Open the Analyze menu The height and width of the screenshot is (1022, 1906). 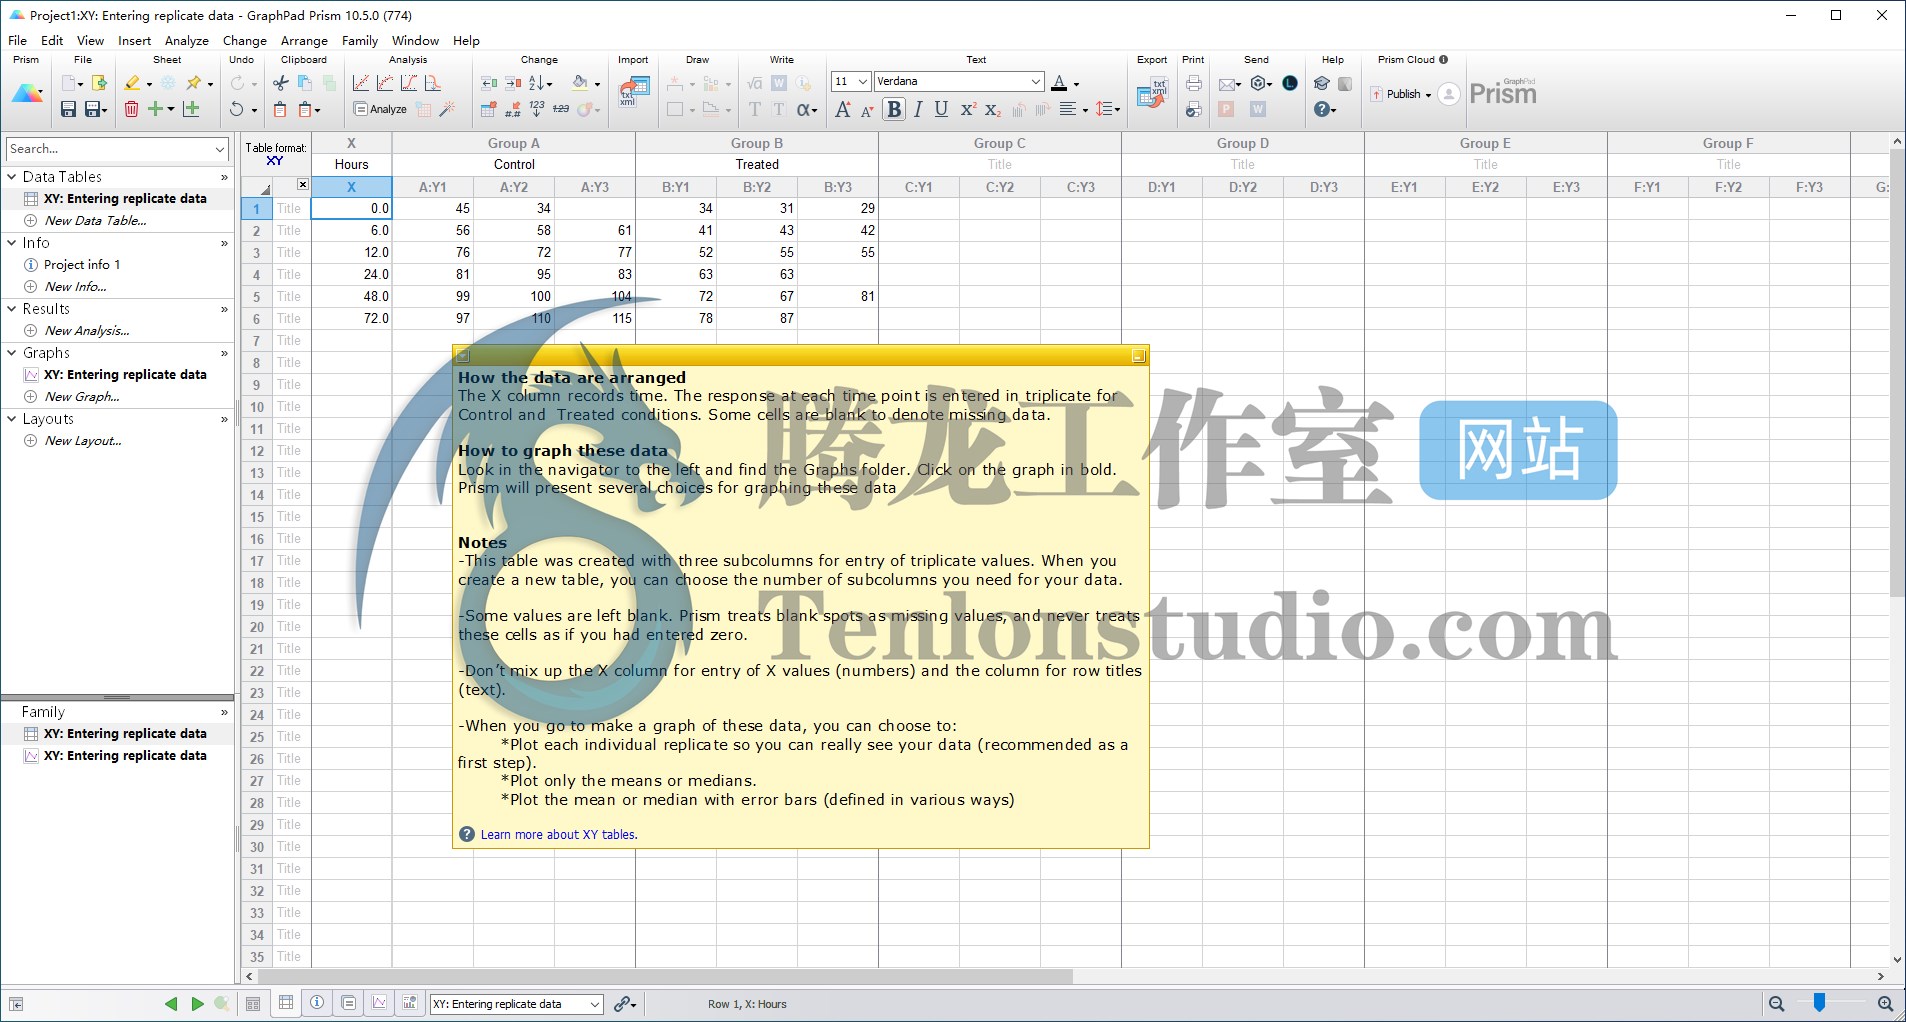(186, 40)
